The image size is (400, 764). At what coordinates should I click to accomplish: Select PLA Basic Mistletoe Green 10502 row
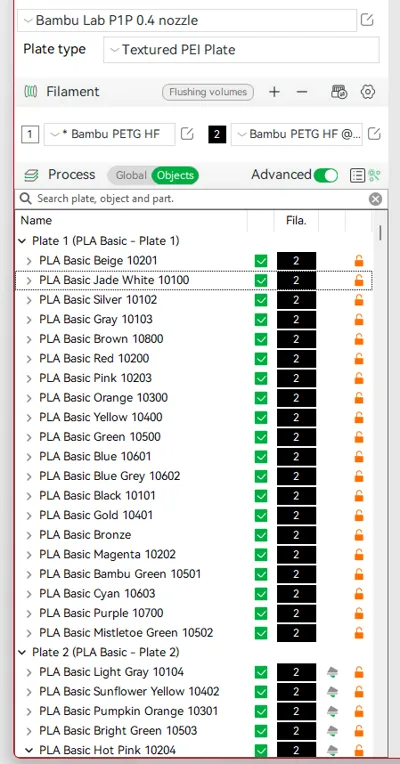tap(194, 633)
